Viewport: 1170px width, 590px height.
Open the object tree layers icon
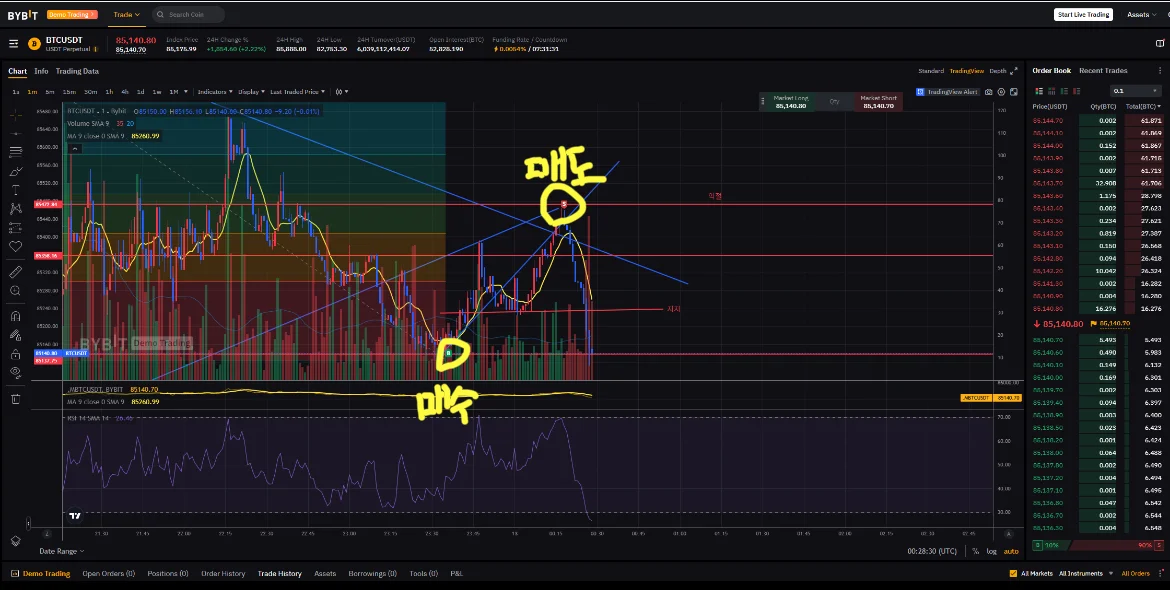(16, 541)
